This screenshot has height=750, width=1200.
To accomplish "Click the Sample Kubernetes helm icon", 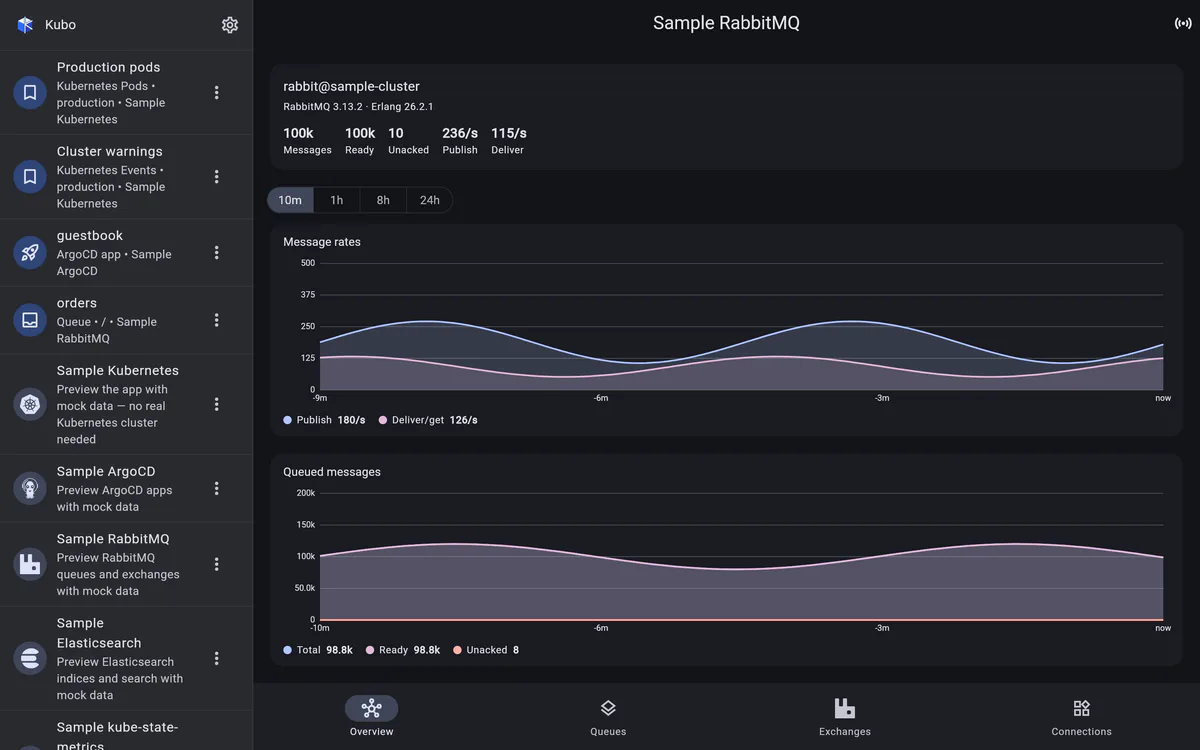I will [x=30, y=404].
